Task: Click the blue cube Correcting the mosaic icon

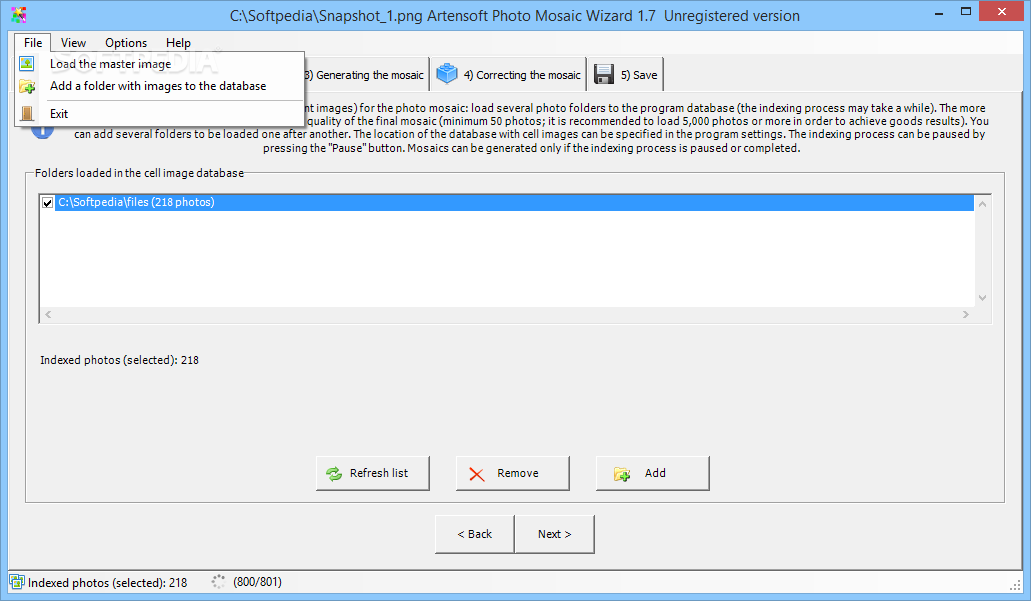Action: click(447, 74)
